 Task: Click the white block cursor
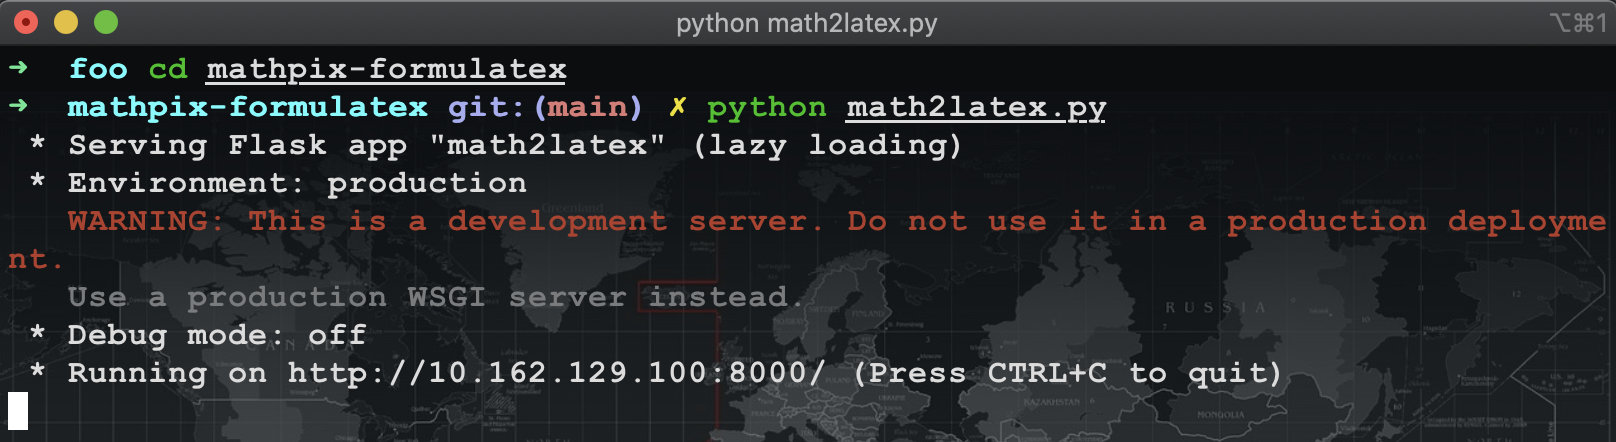click(x=18, y=411)
